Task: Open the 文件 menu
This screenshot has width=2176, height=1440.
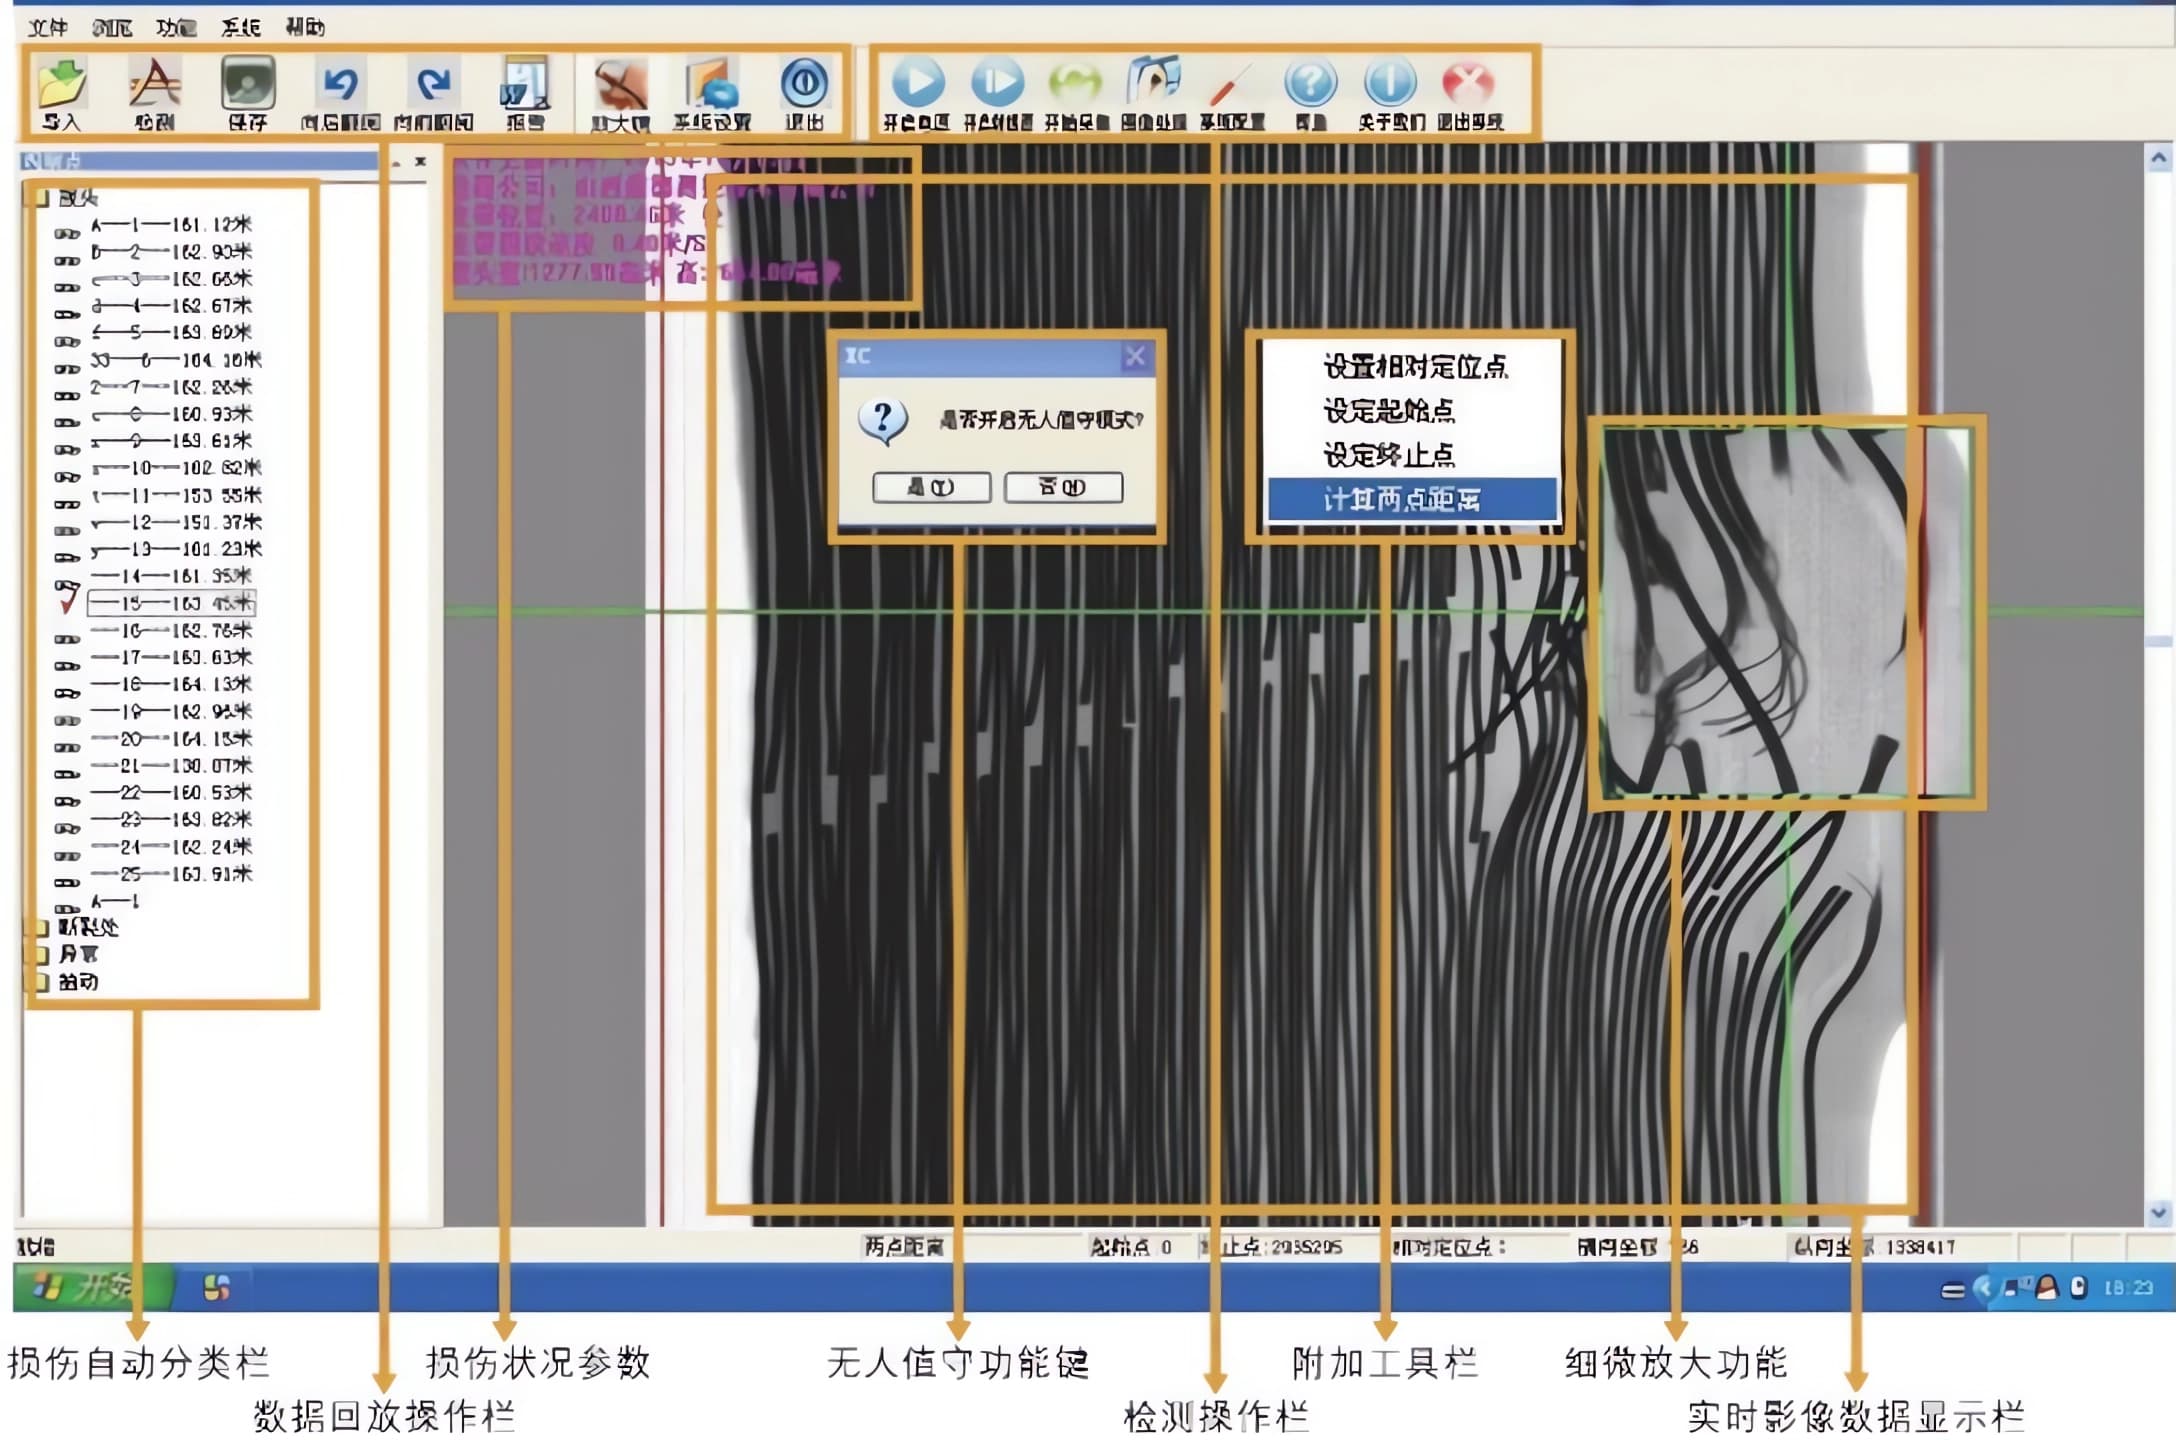Action: pyautogui.click(x=47, y=27)
